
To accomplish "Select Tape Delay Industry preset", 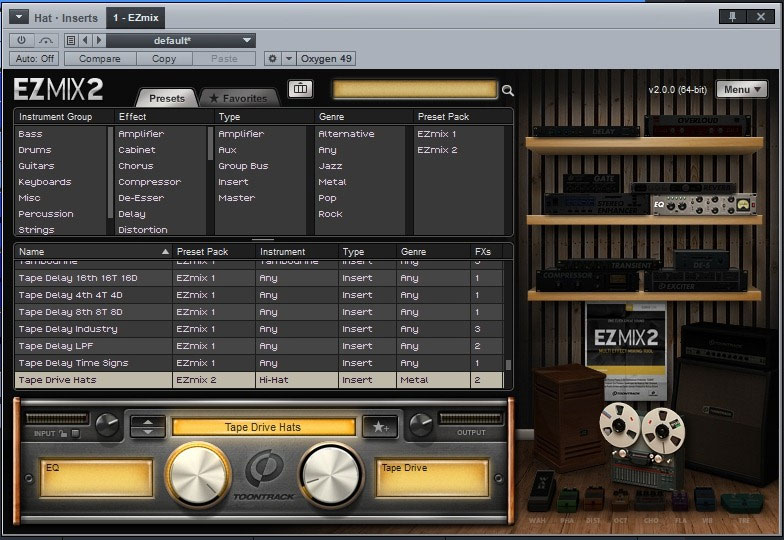I will point(258,329).
